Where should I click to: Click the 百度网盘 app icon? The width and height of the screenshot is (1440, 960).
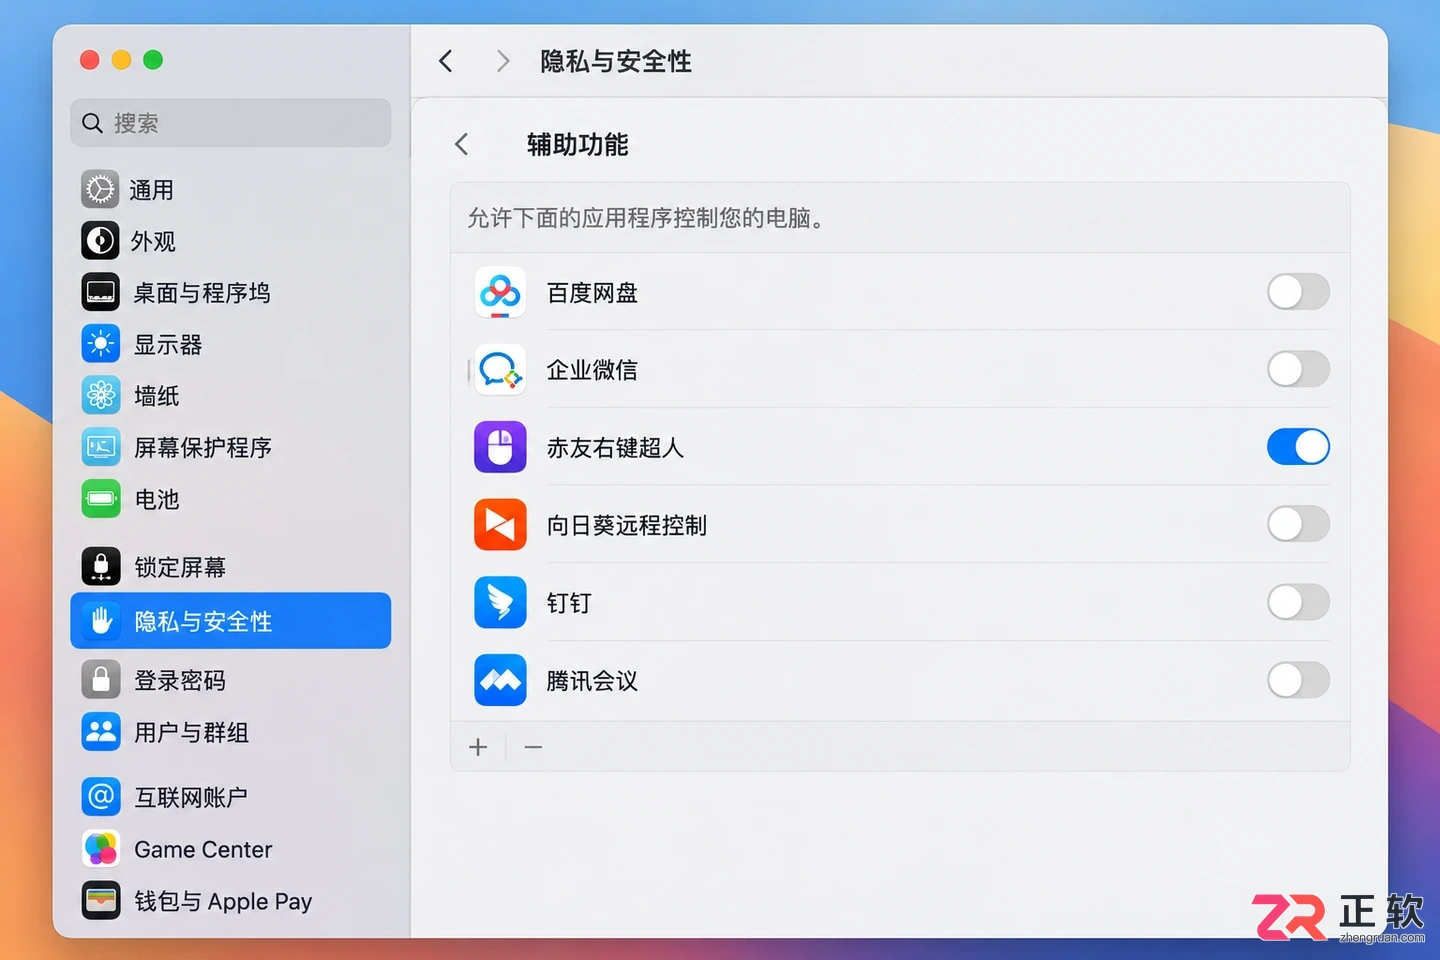(500, 292)
